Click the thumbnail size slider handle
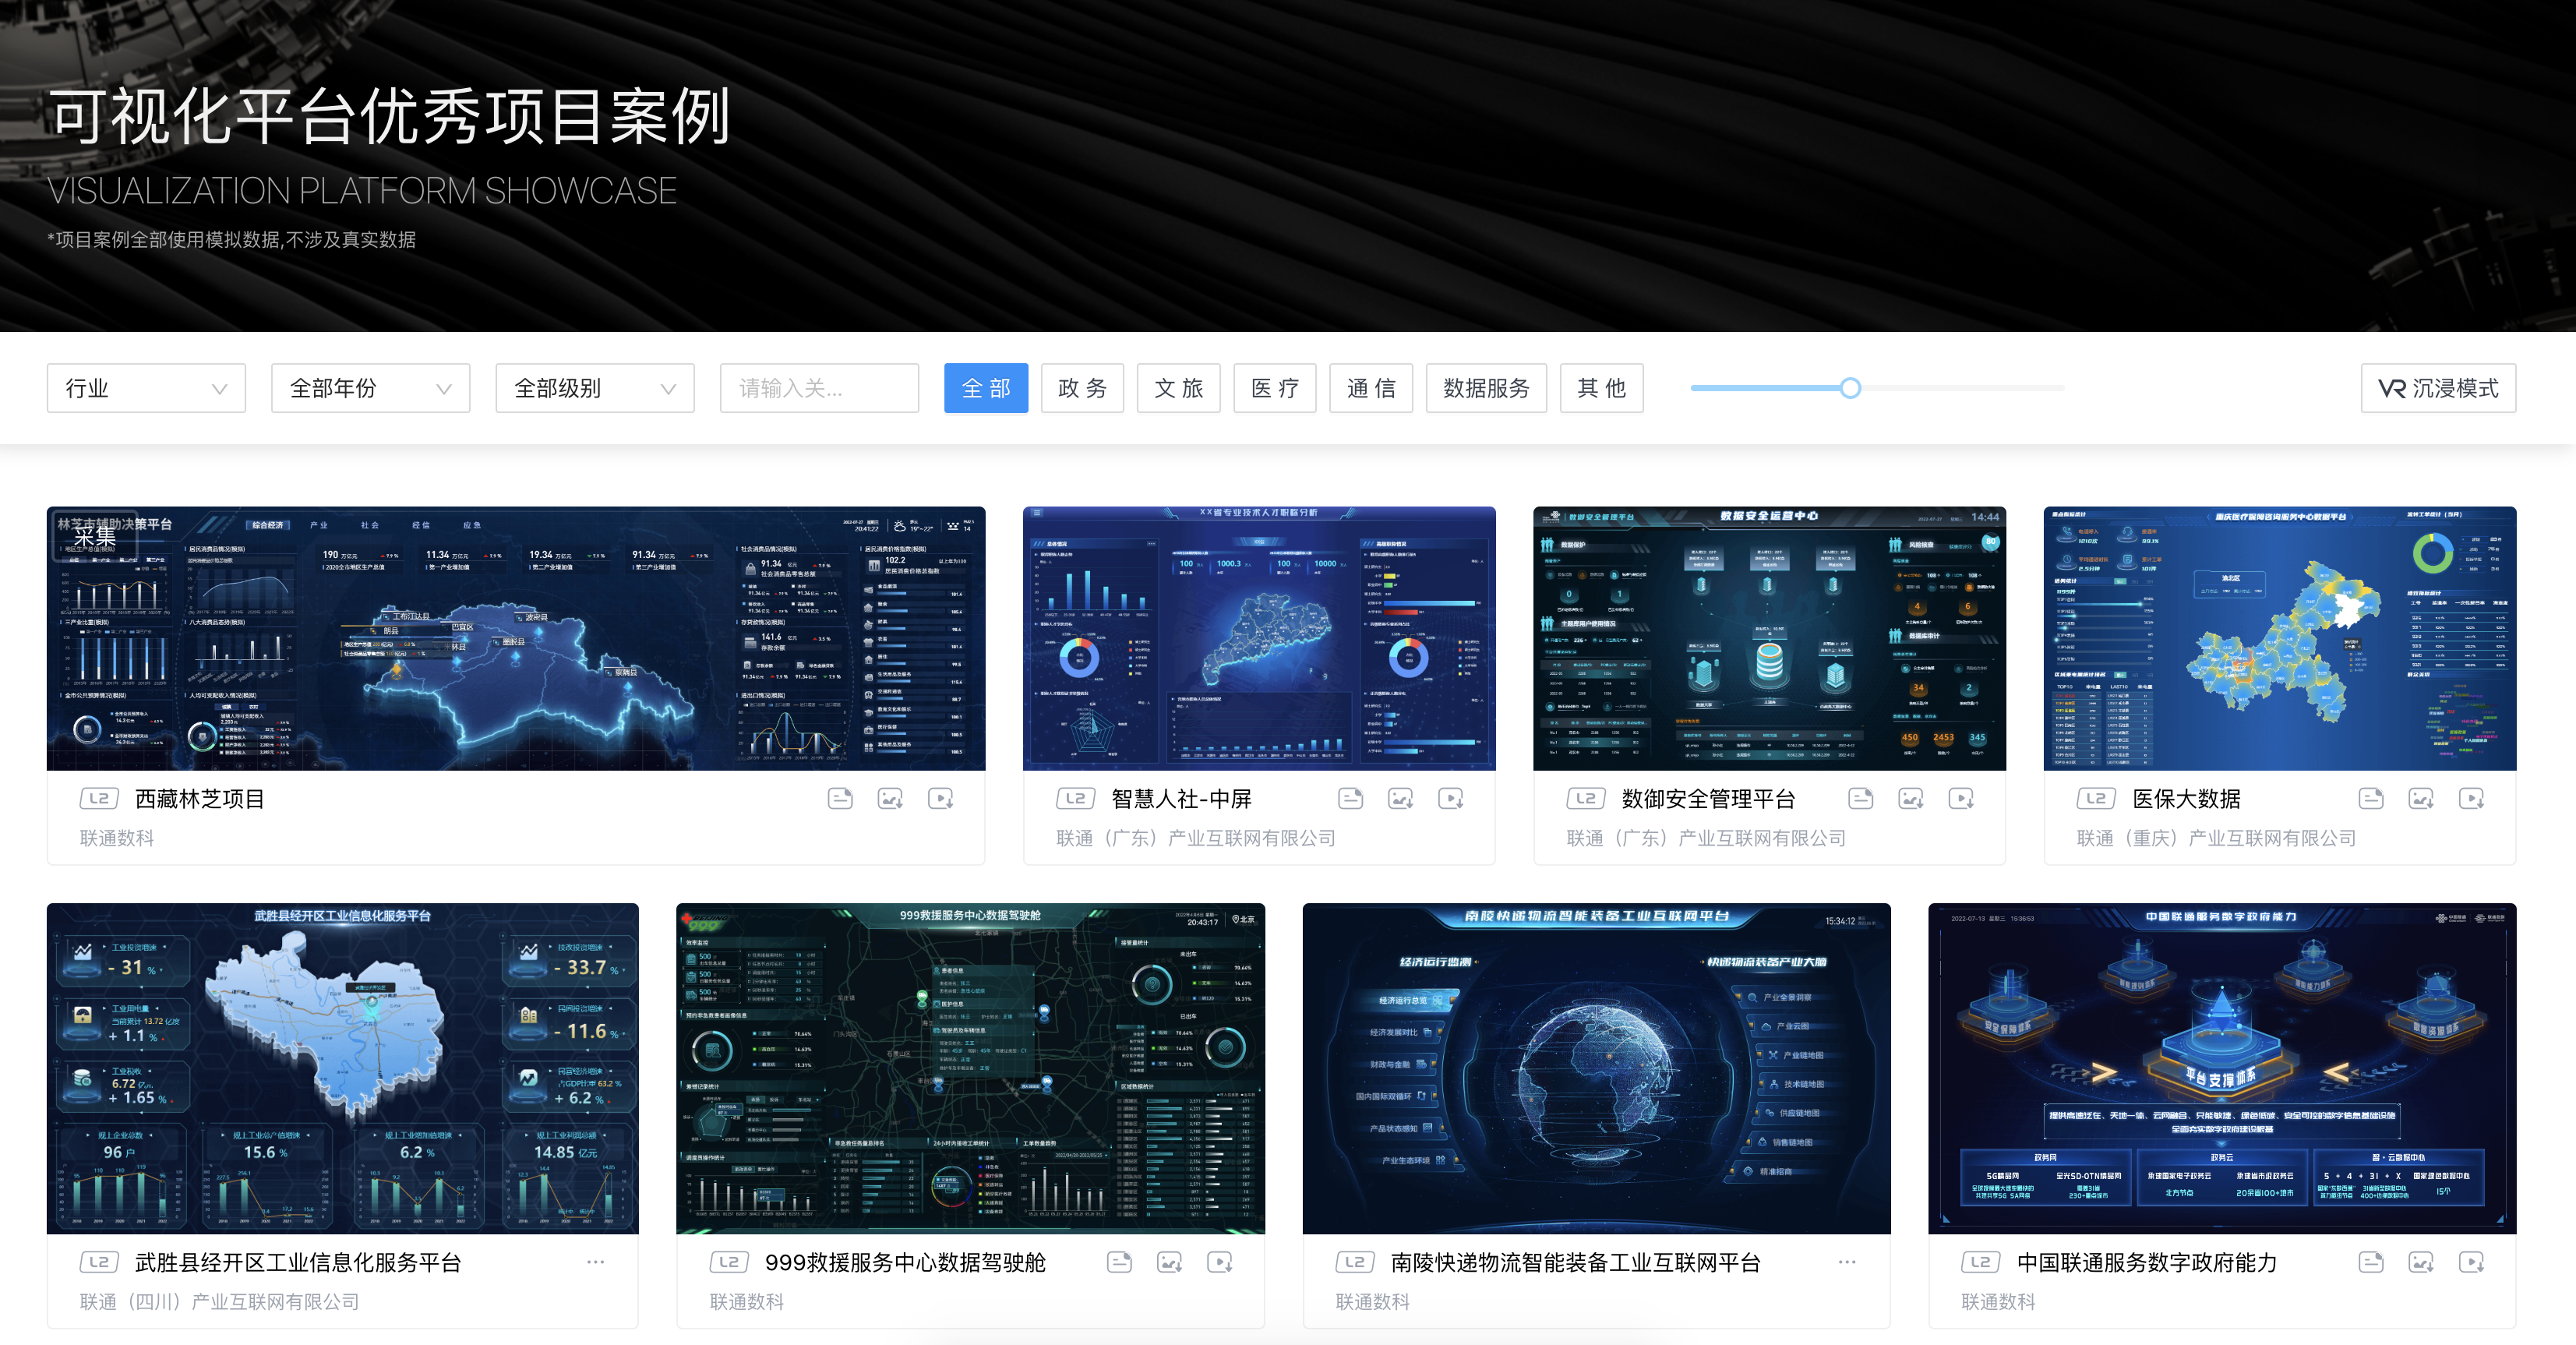The image size is (2576, 1345). [1850, 388]
